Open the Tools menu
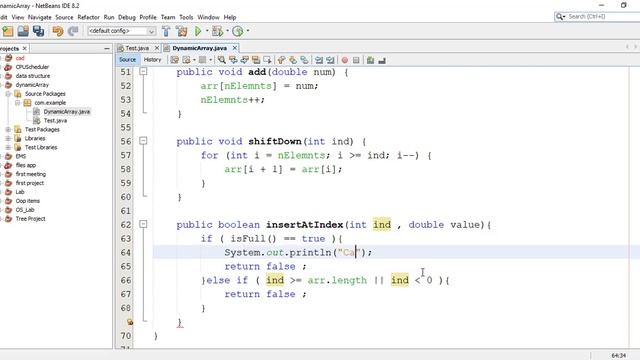 tap(186, 17)
